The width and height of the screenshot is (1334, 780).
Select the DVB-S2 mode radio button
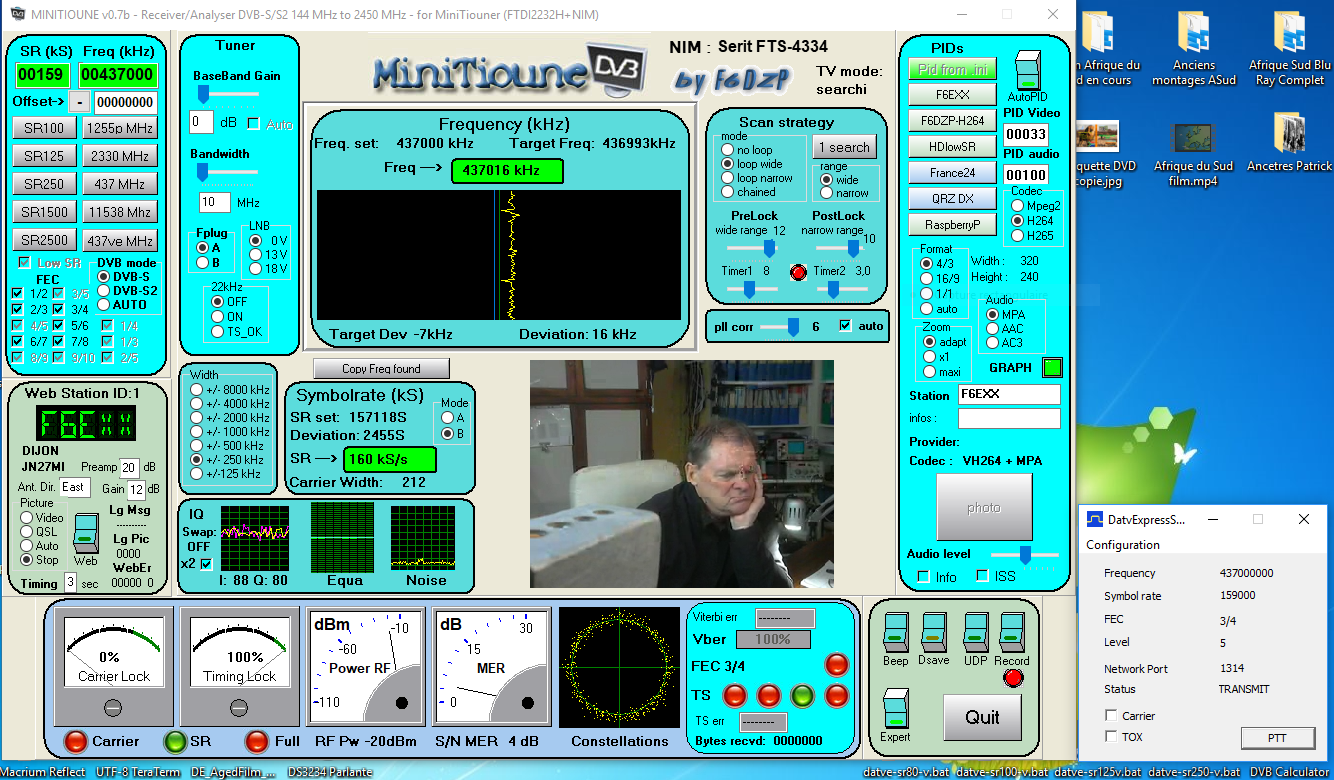point(104,290)
